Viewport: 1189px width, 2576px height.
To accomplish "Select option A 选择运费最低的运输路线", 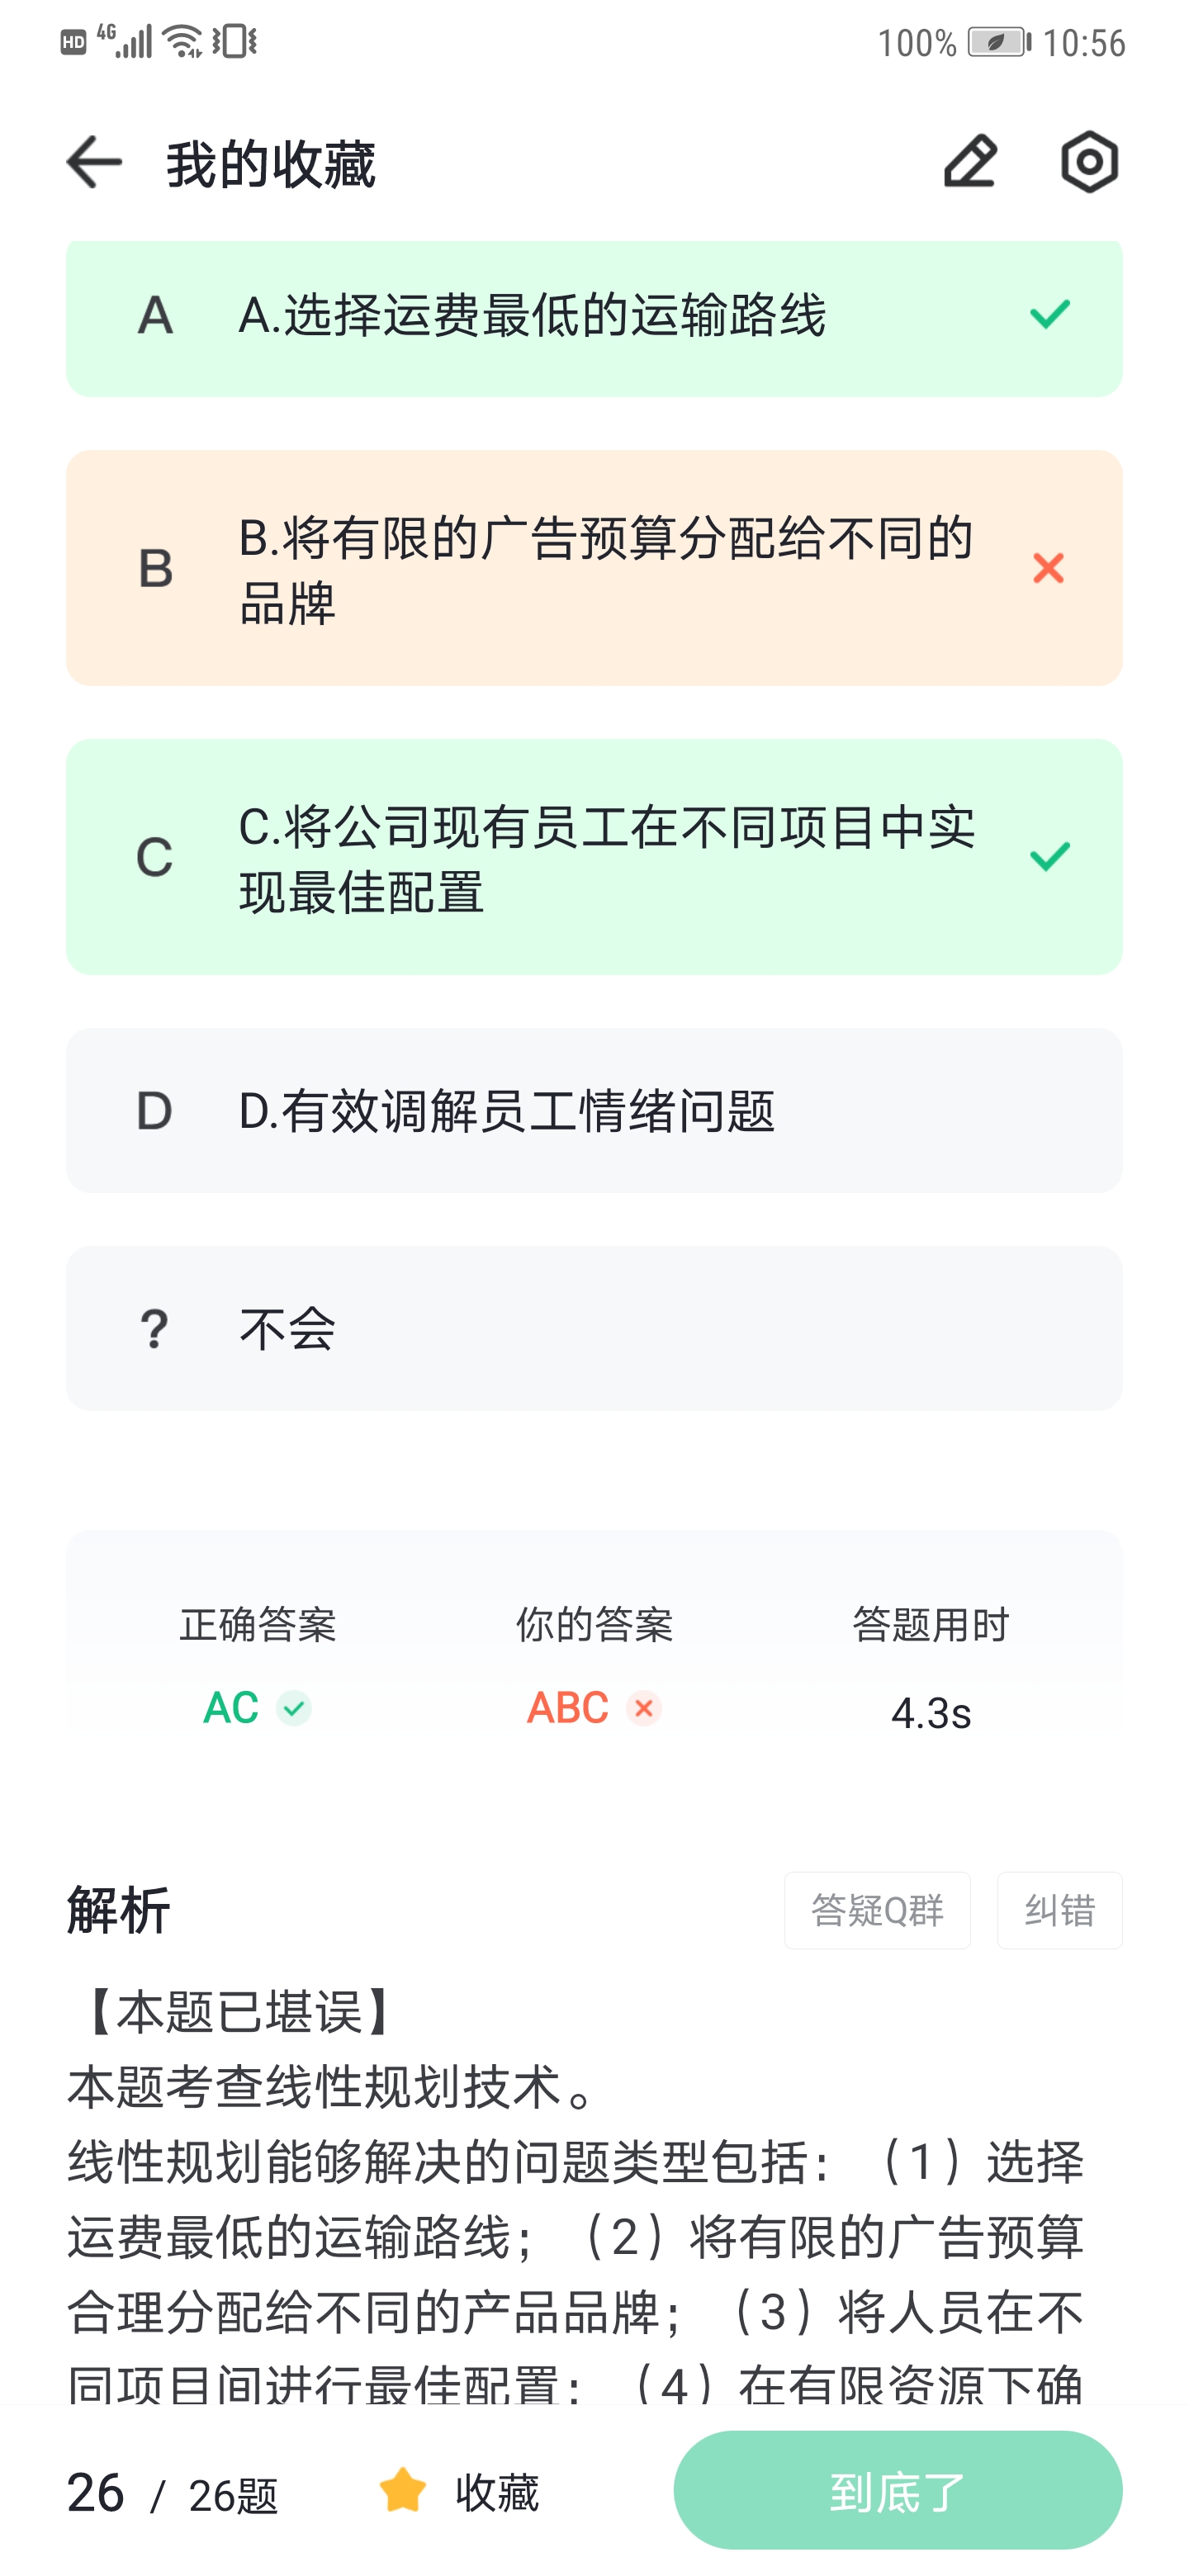I will pos(594,318).
